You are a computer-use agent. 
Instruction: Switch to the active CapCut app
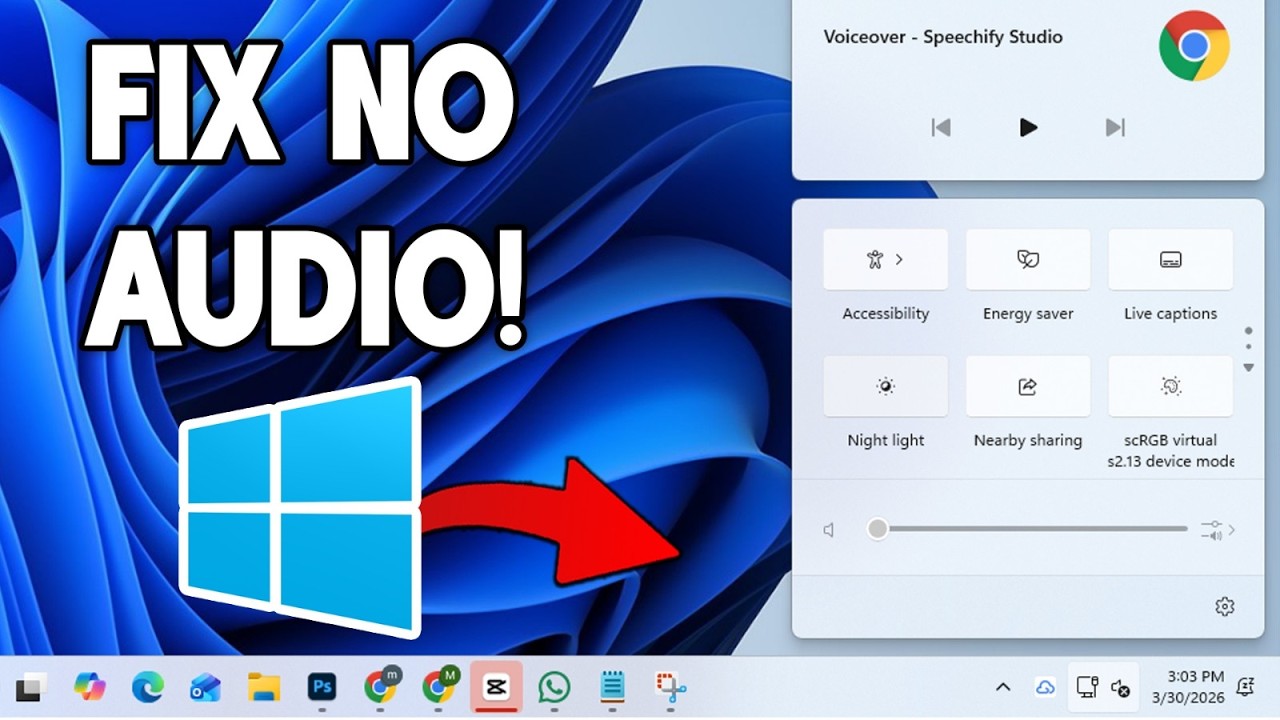click(x=495, y=687)
